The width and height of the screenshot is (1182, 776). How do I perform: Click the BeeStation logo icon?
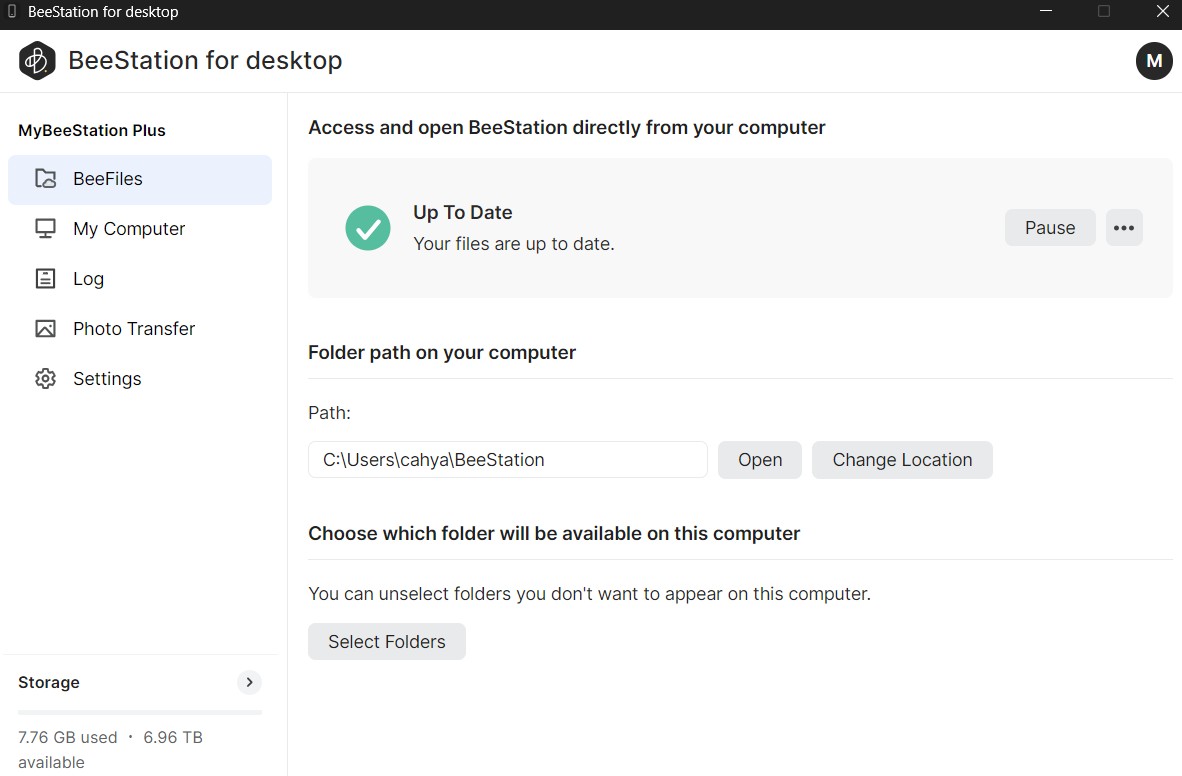(37, 60)
